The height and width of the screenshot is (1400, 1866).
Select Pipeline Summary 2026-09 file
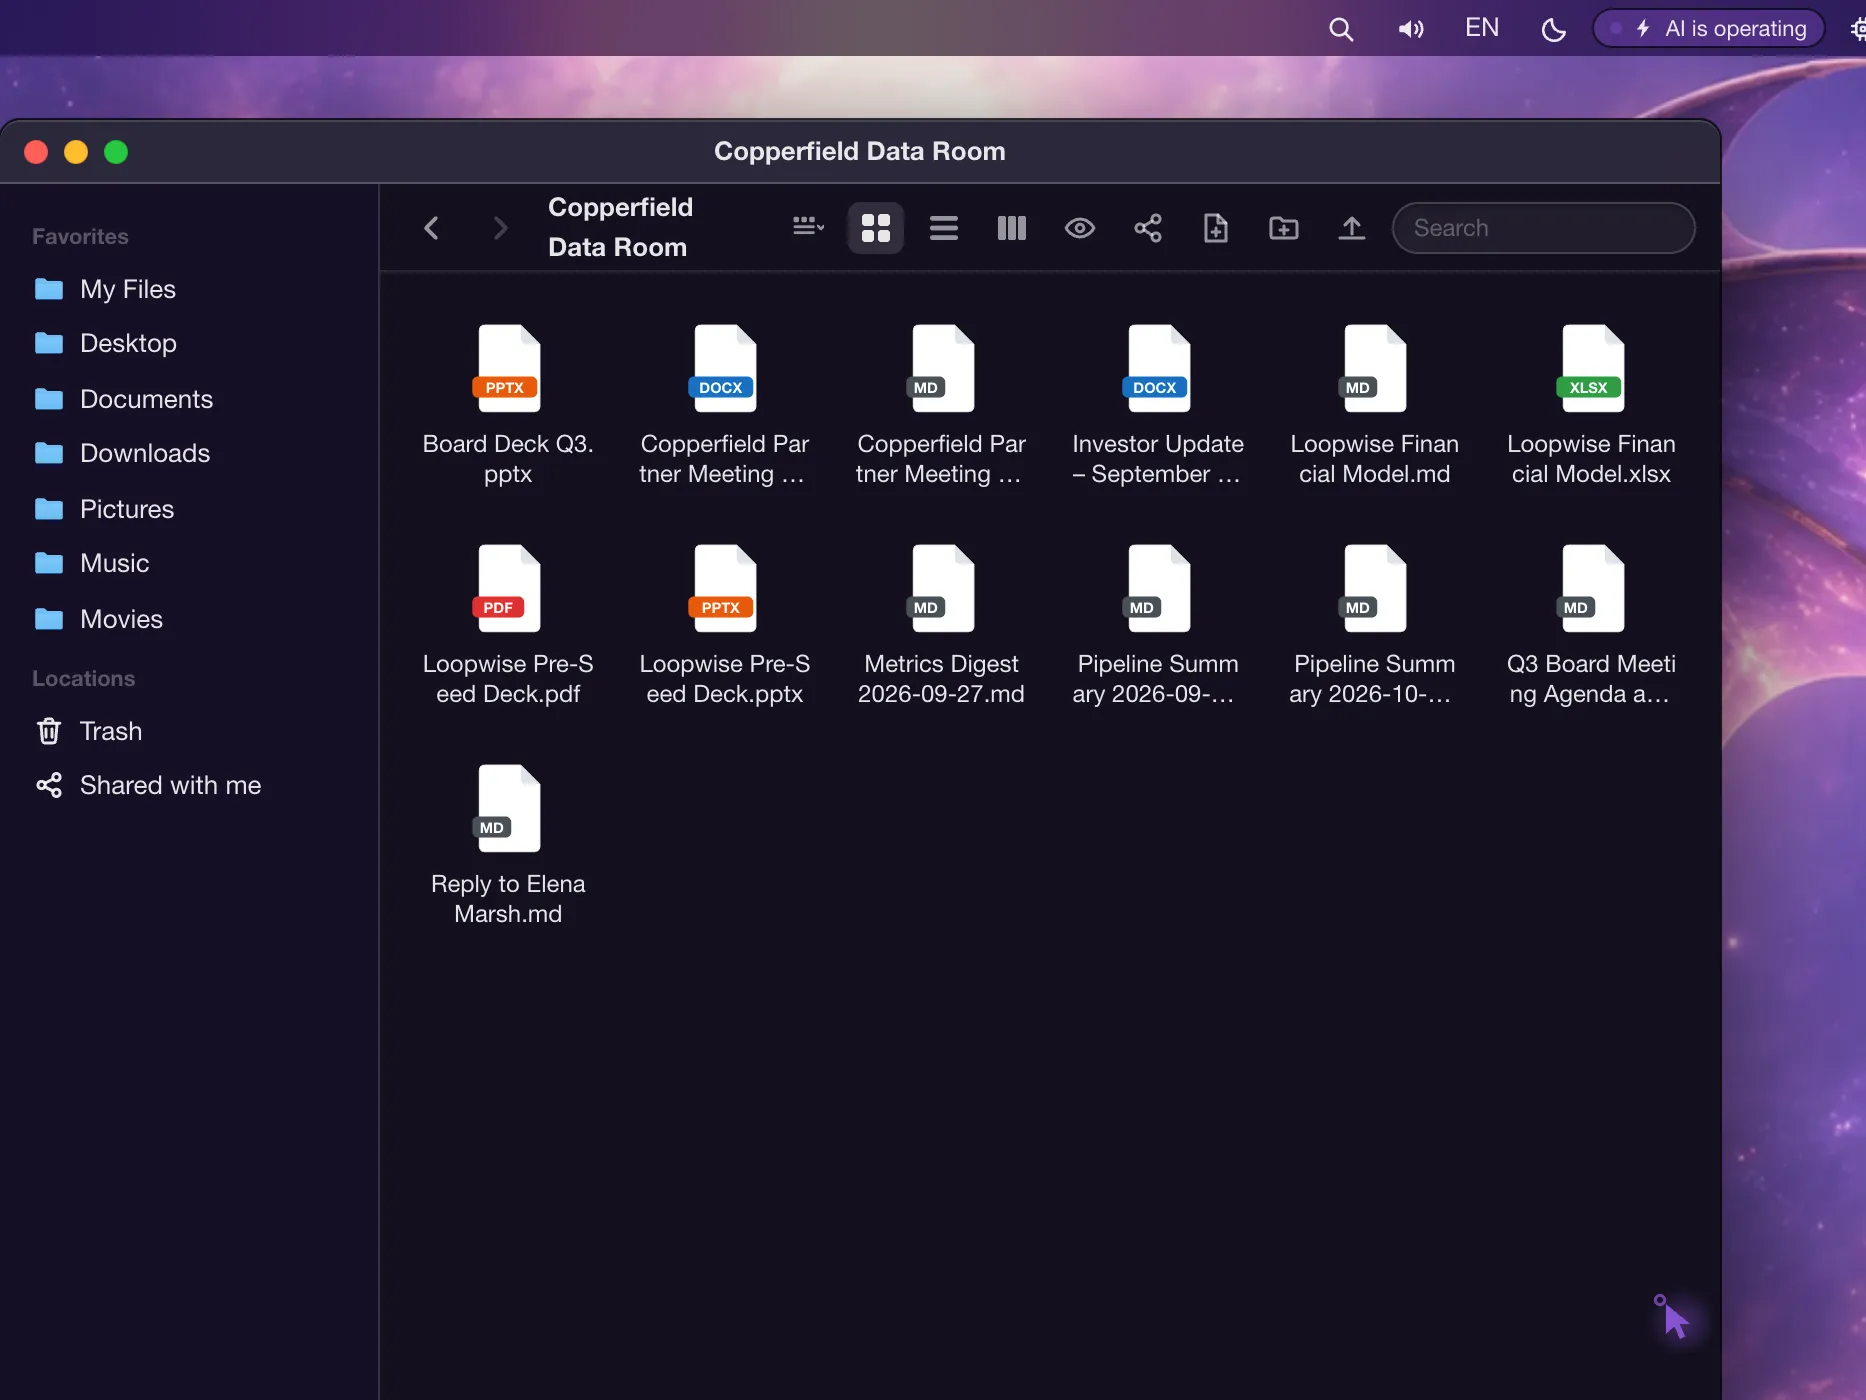click(1158, 624)
